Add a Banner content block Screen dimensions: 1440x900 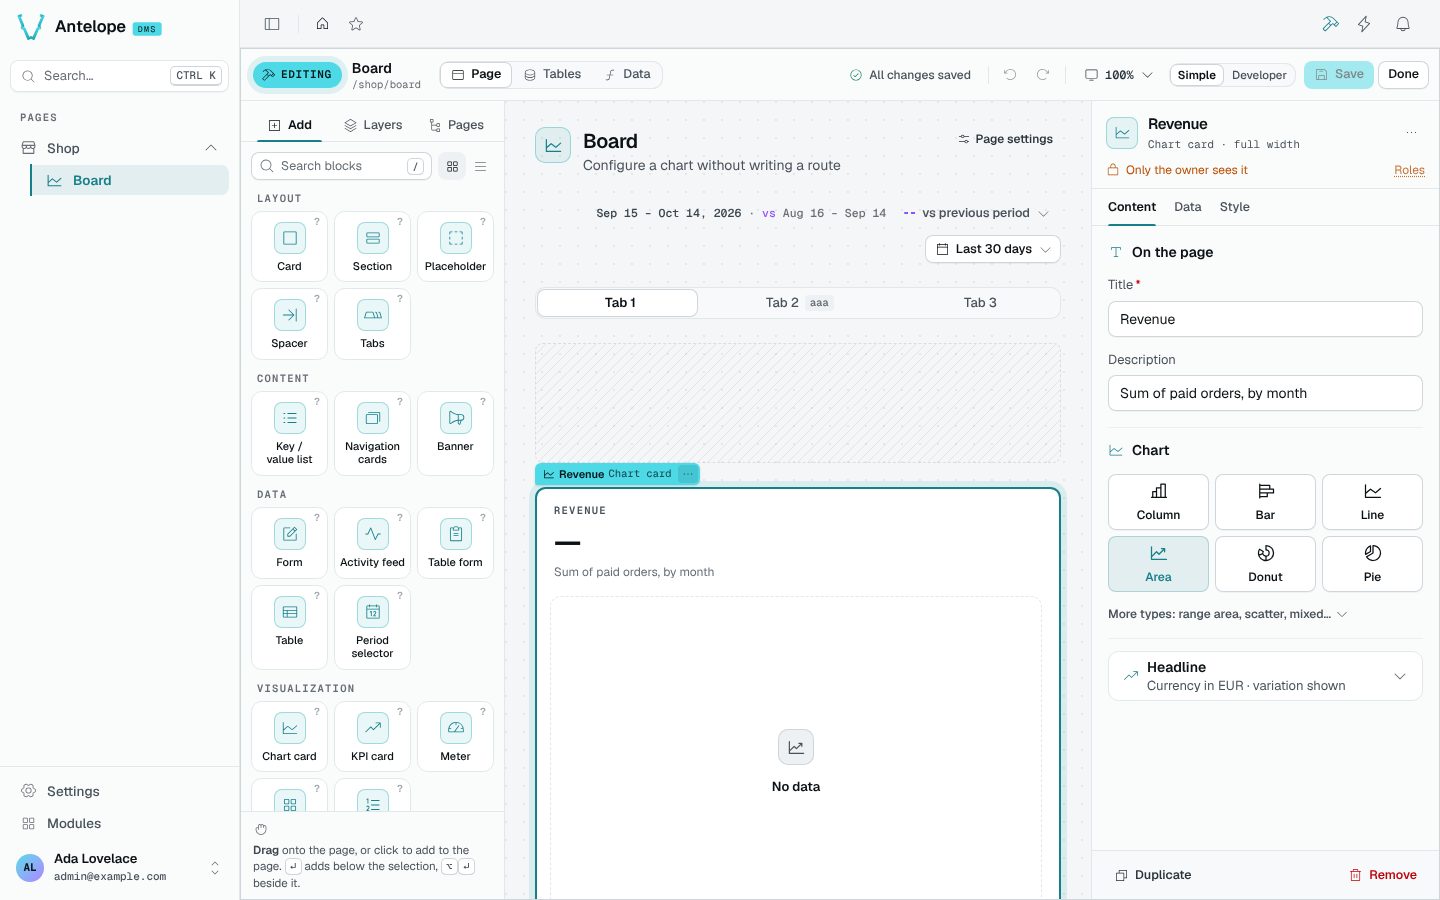click(455, 433)
